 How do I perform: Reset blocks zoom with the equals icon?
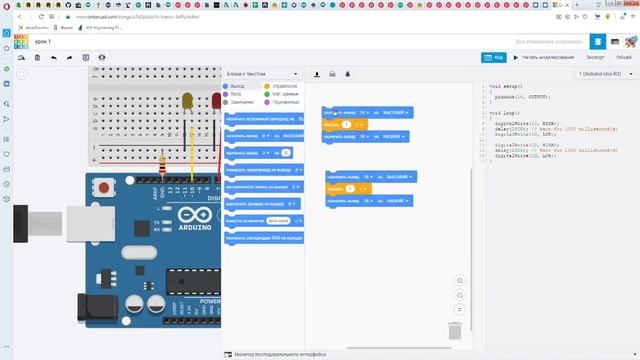[460, 310]
